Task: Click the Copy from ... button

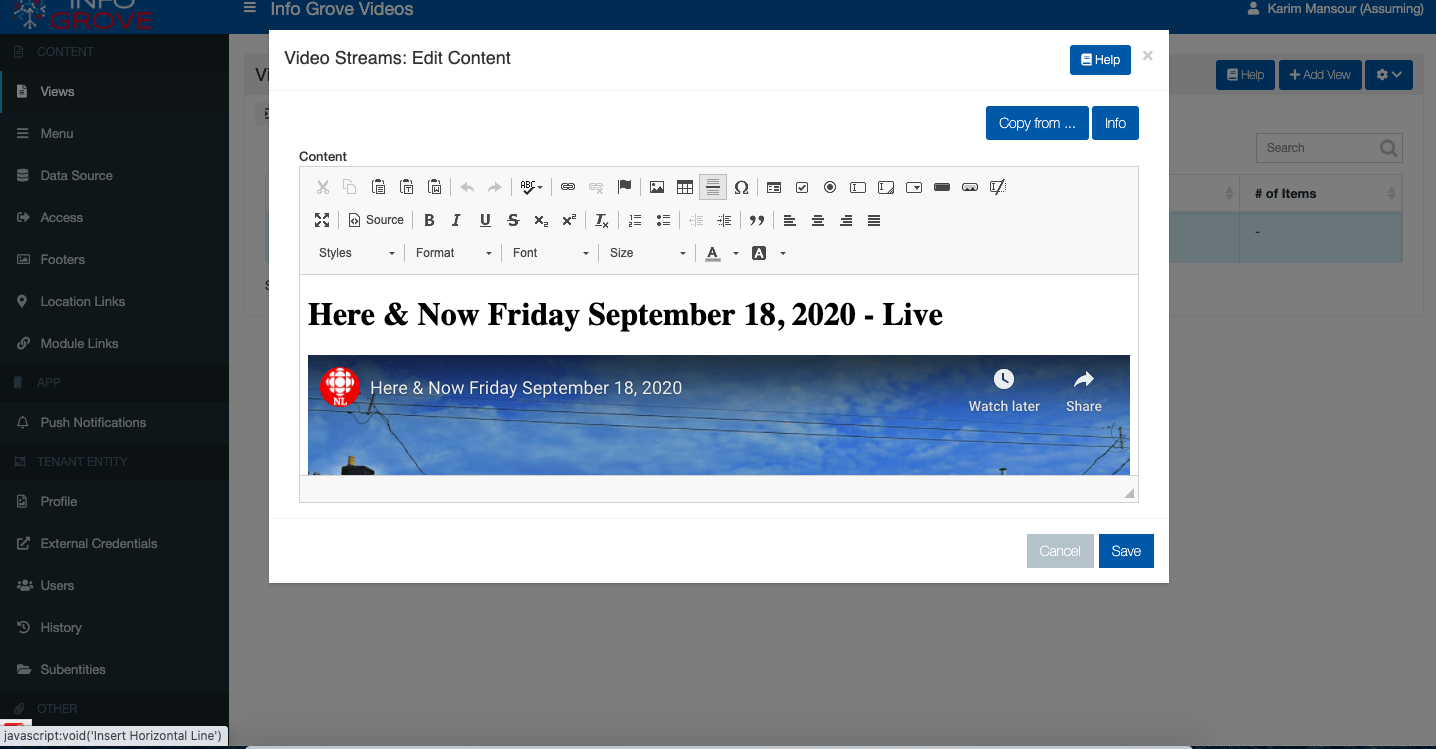Action: click(x=1037, y=123)
